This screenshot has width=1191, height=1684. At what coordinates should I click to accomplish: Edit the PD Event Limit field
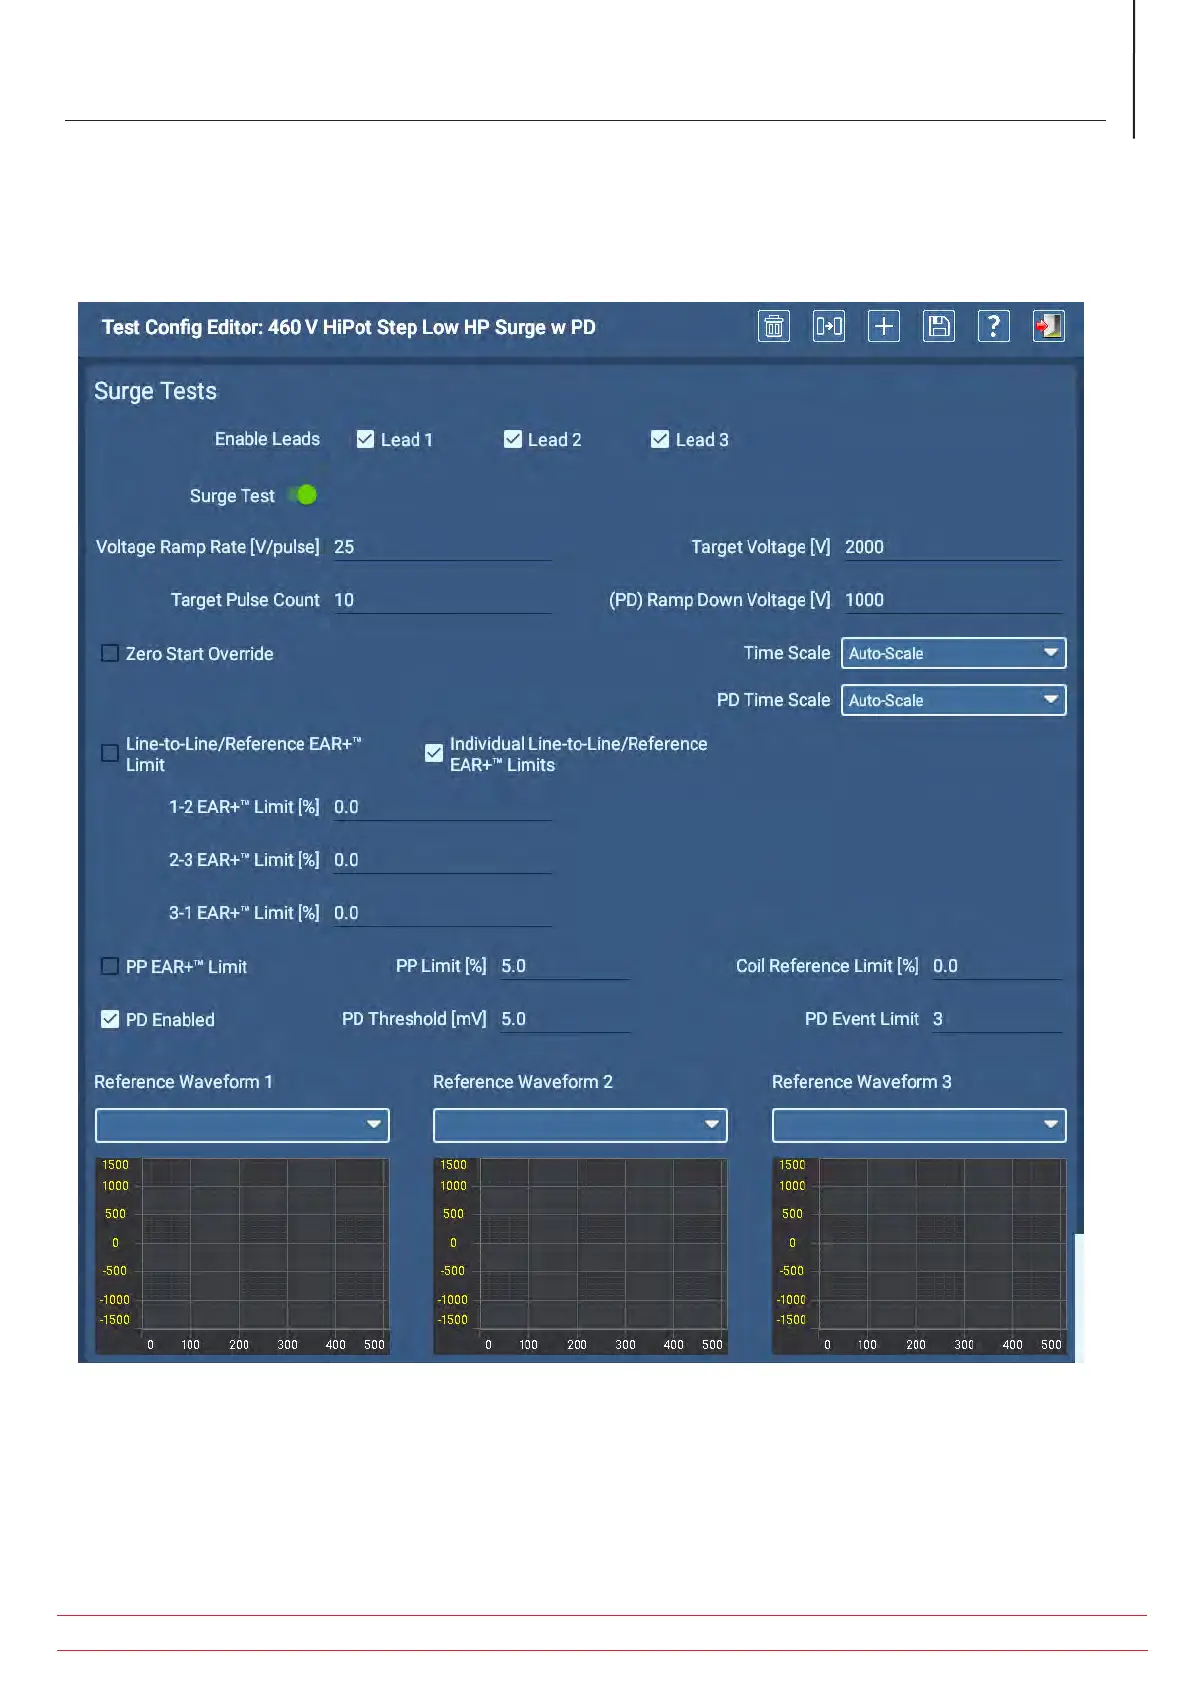[996, 1019]
